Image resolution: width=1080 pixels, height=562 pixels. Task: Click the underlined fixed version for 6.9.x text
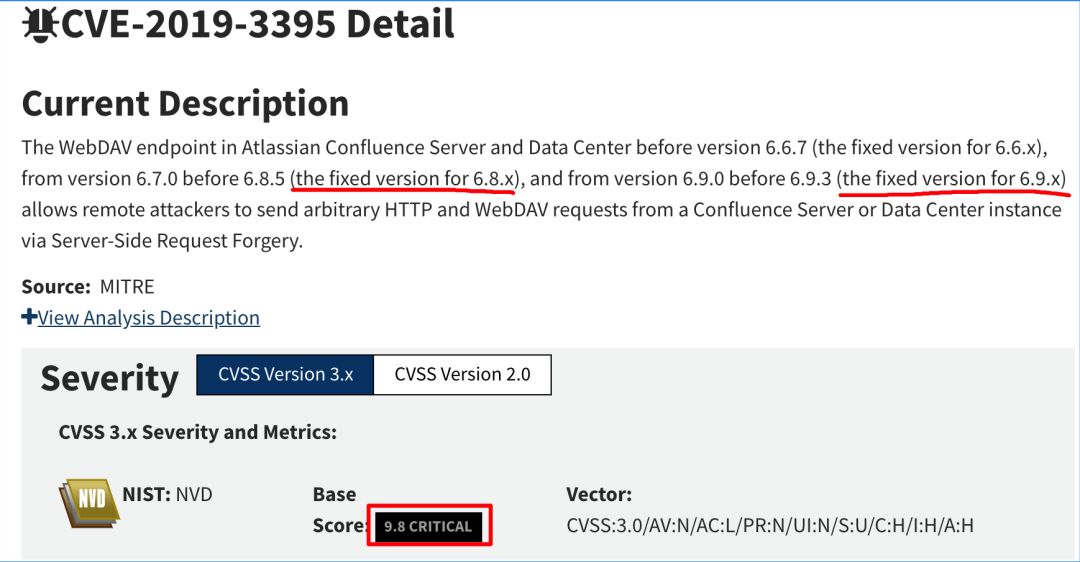[x=952, y=180]
